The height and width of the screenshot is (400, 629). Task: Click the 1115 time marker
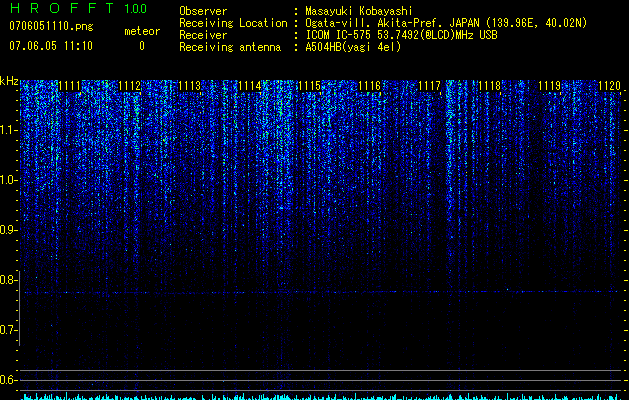(309, 86)
